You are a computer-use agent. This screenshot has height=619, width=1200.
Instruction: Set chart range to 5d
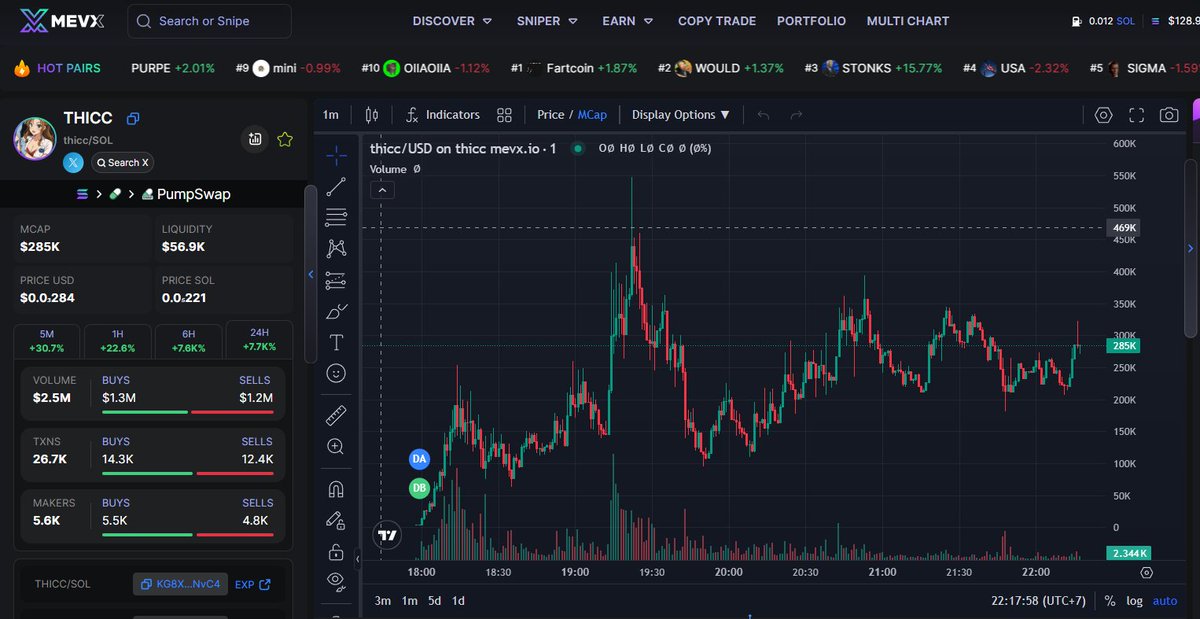click(434, 601)
